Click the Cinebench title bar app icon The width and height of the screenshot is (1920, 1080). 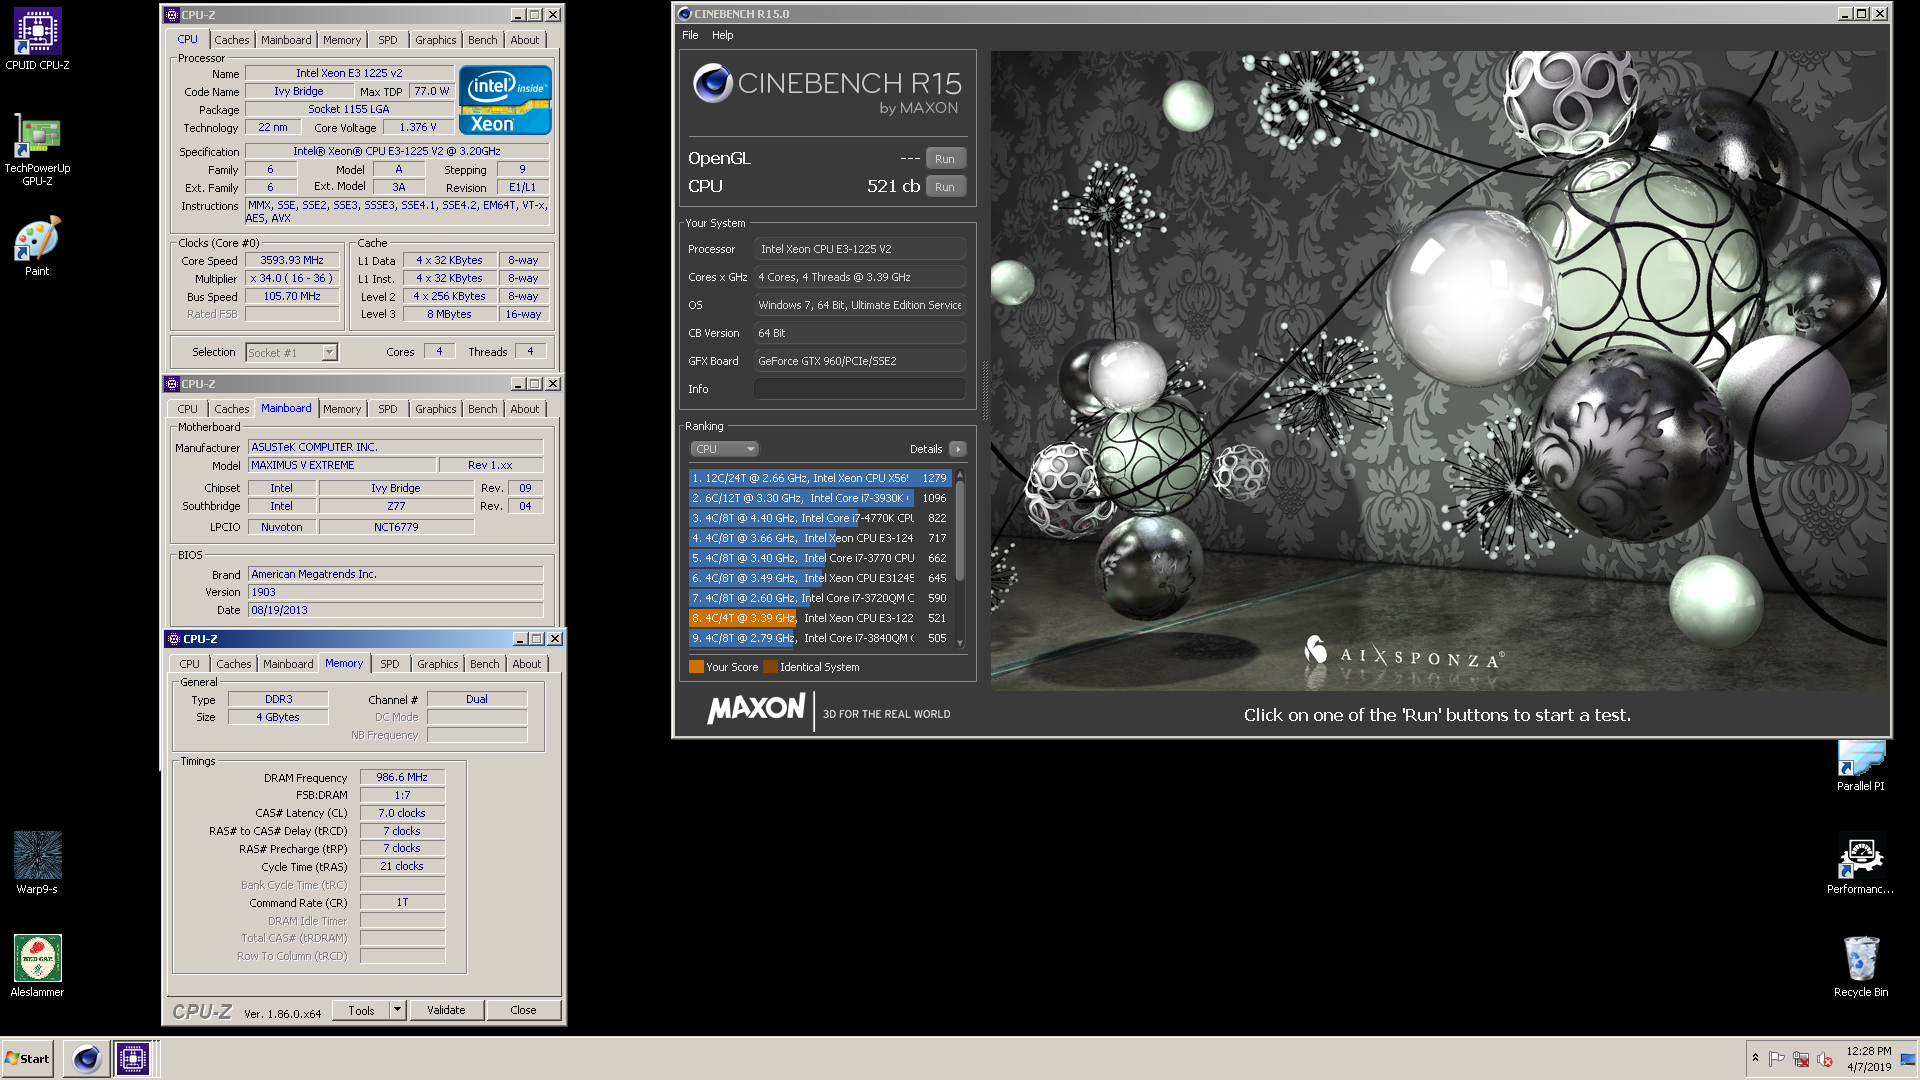[x=685, y=14]
